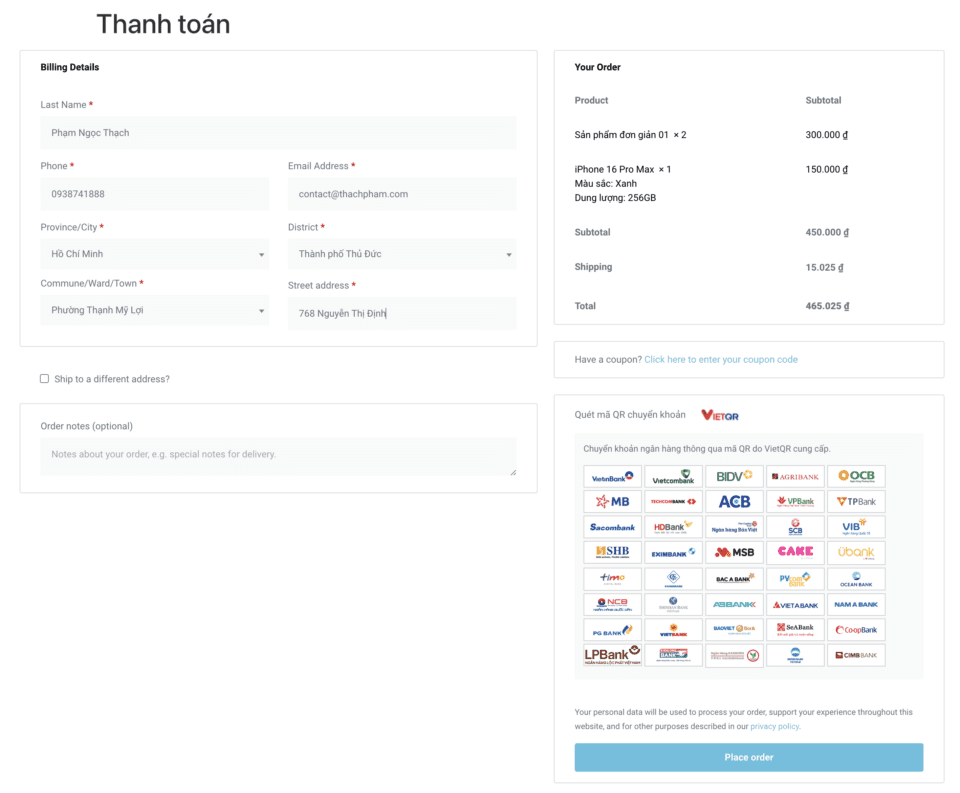Click the CAKE bank logo

pyautogui.click(x=795, y=553)
